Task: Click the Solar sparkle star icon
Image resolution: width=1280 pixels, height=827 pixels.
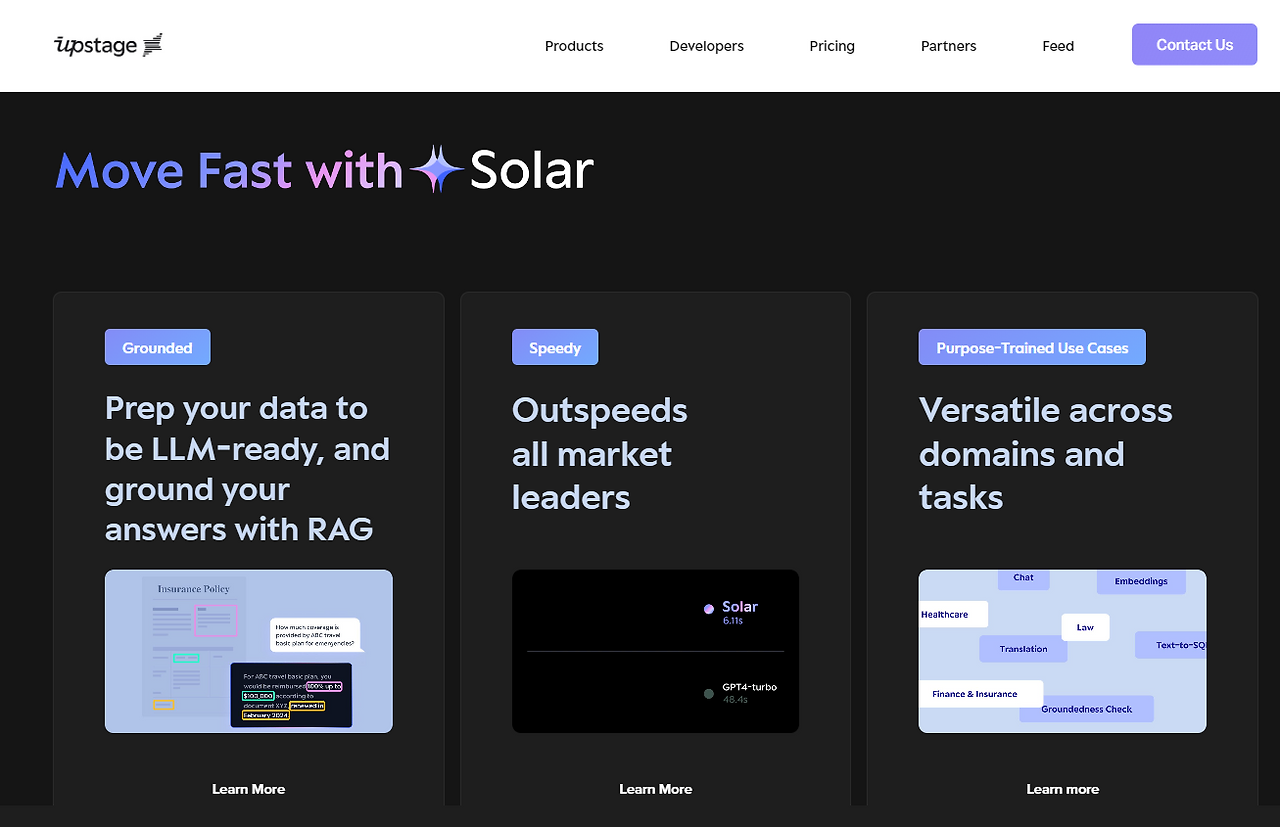Action: pyautogui.click(x=437, y=169)
